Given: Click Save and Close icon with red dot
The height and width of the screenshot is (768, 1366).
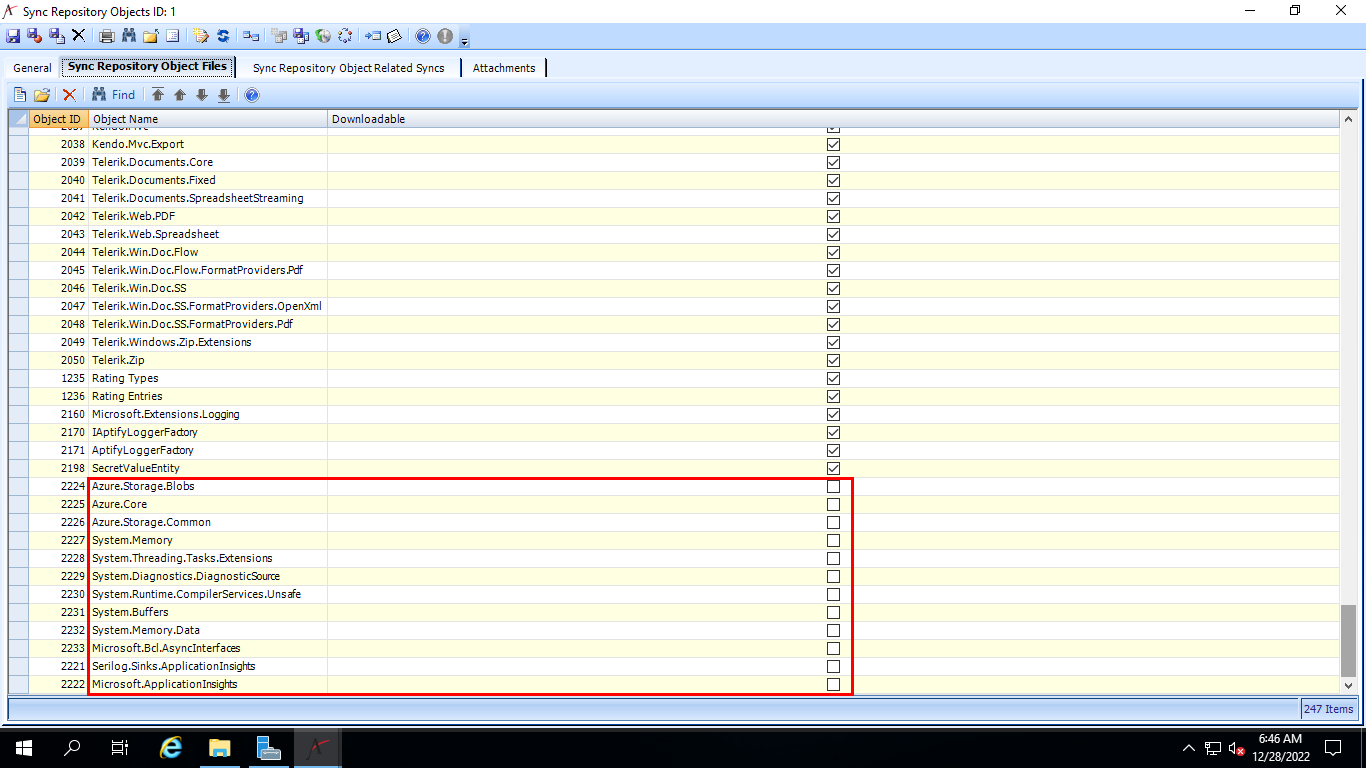Looking at the screenshot, I should [35, 36].
